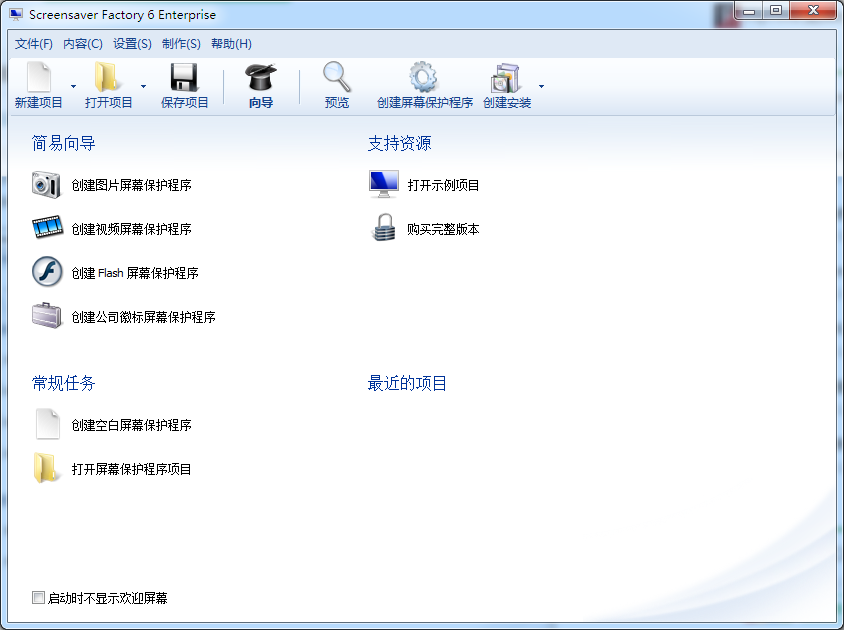This screenshot has width=844, height=630.
Task: Select 创建 Flash 屏幕保护程序 link
Action: (135, 274)
